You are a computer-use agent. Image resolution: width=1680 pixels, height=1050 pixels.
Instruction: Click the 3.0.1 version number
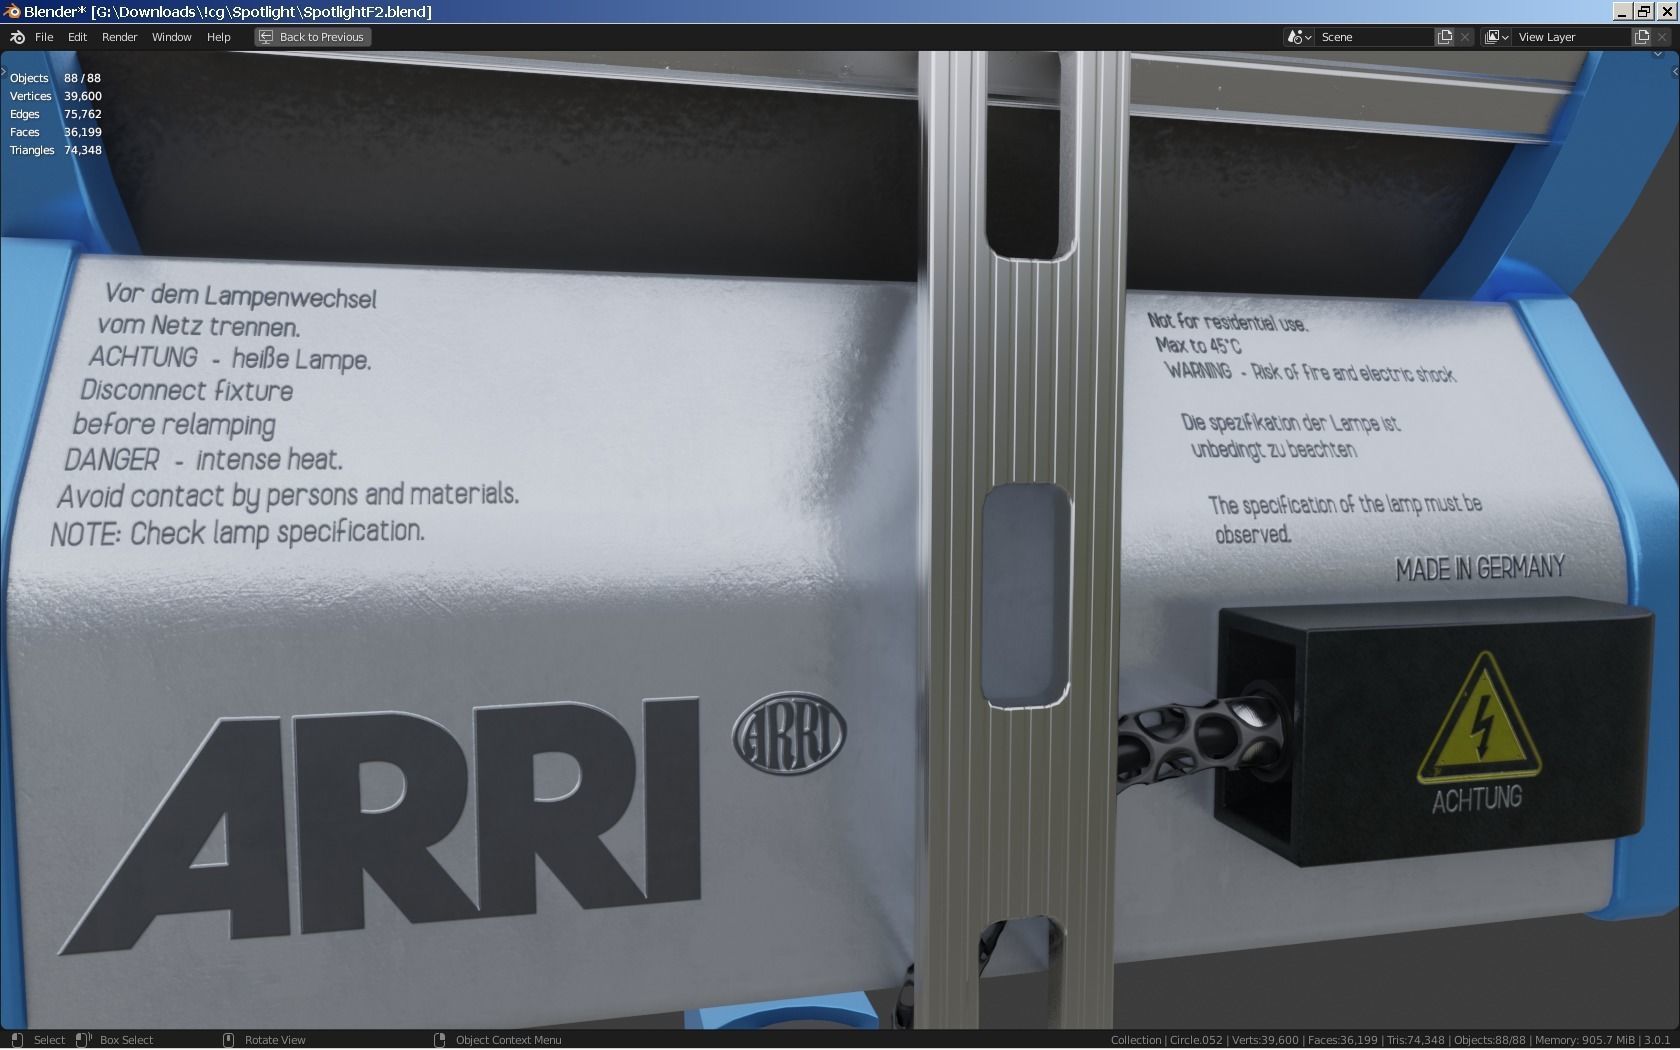(x=1657, y=1040)
